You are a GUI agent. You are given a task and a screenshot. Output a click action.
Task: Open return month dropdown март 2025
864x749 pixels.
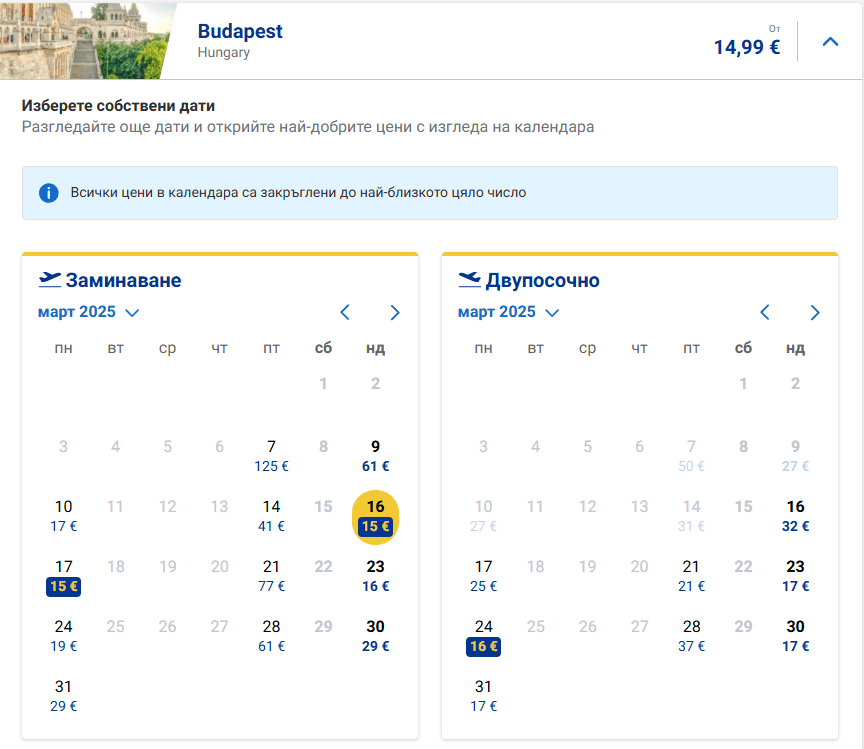(508, 312)
